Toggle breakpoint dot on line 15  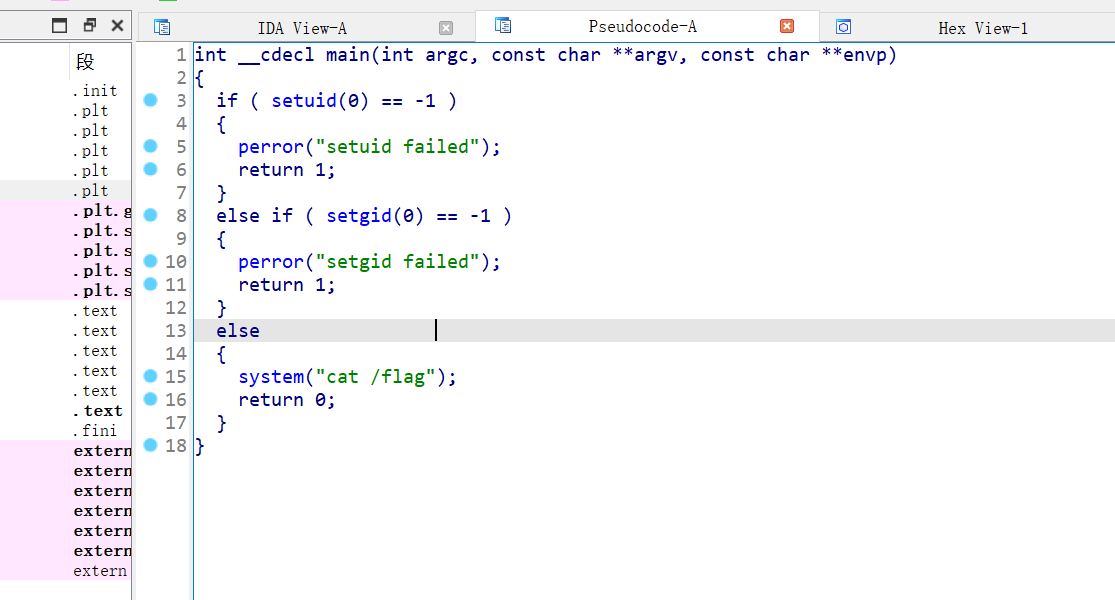coord(150,376)
